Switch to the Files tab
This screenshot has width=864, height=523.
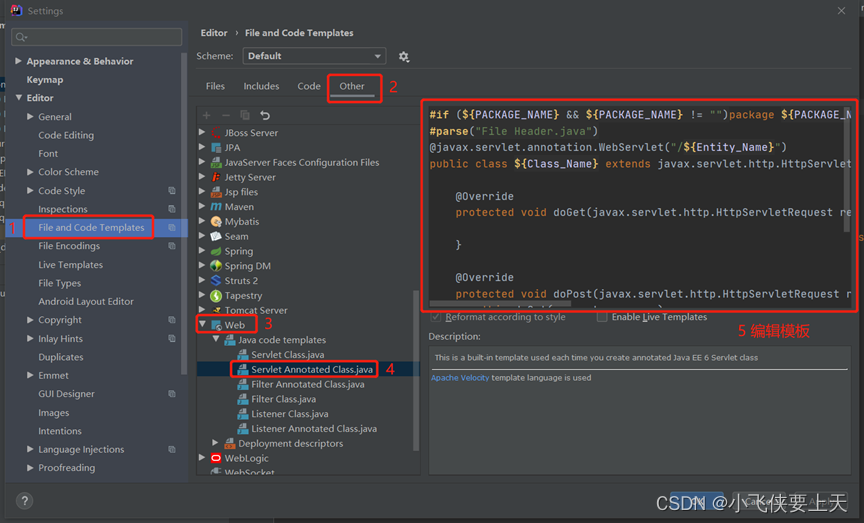pyautogui.click(x=215, y=86)
